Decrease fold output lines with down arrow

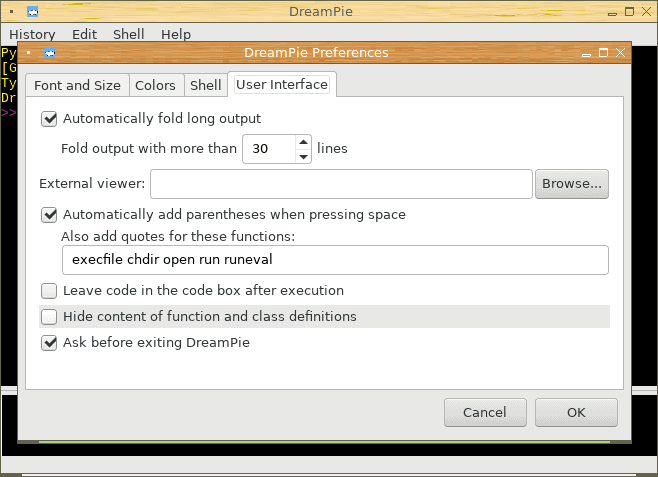point(303,156)
